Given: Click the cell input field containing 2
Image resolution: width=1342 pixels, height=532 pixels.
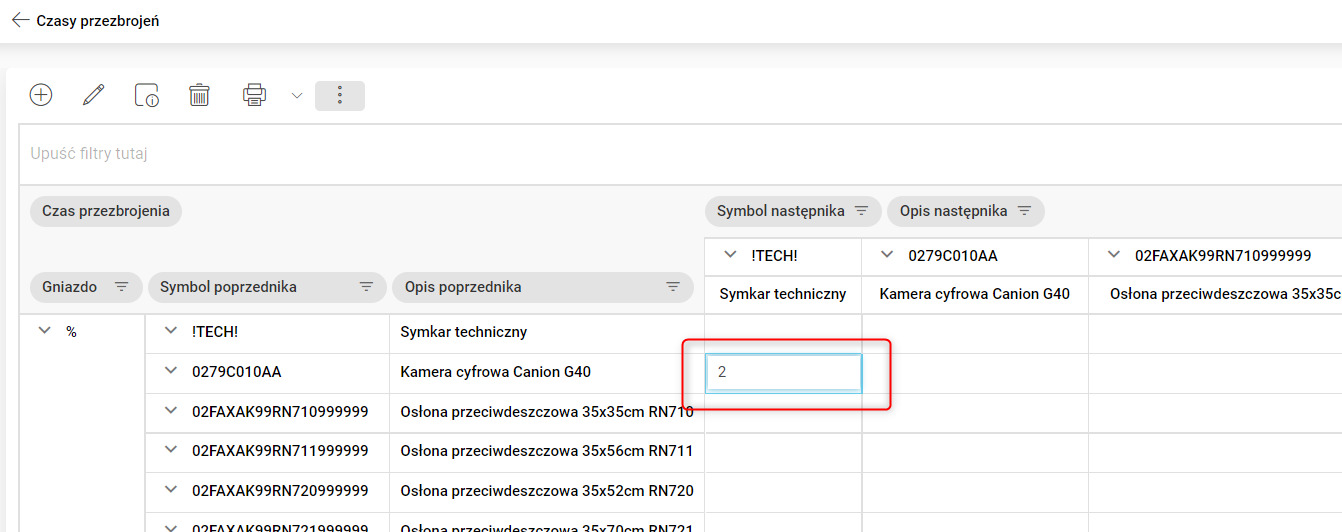Looking at the screenshot, I should 783,373.
